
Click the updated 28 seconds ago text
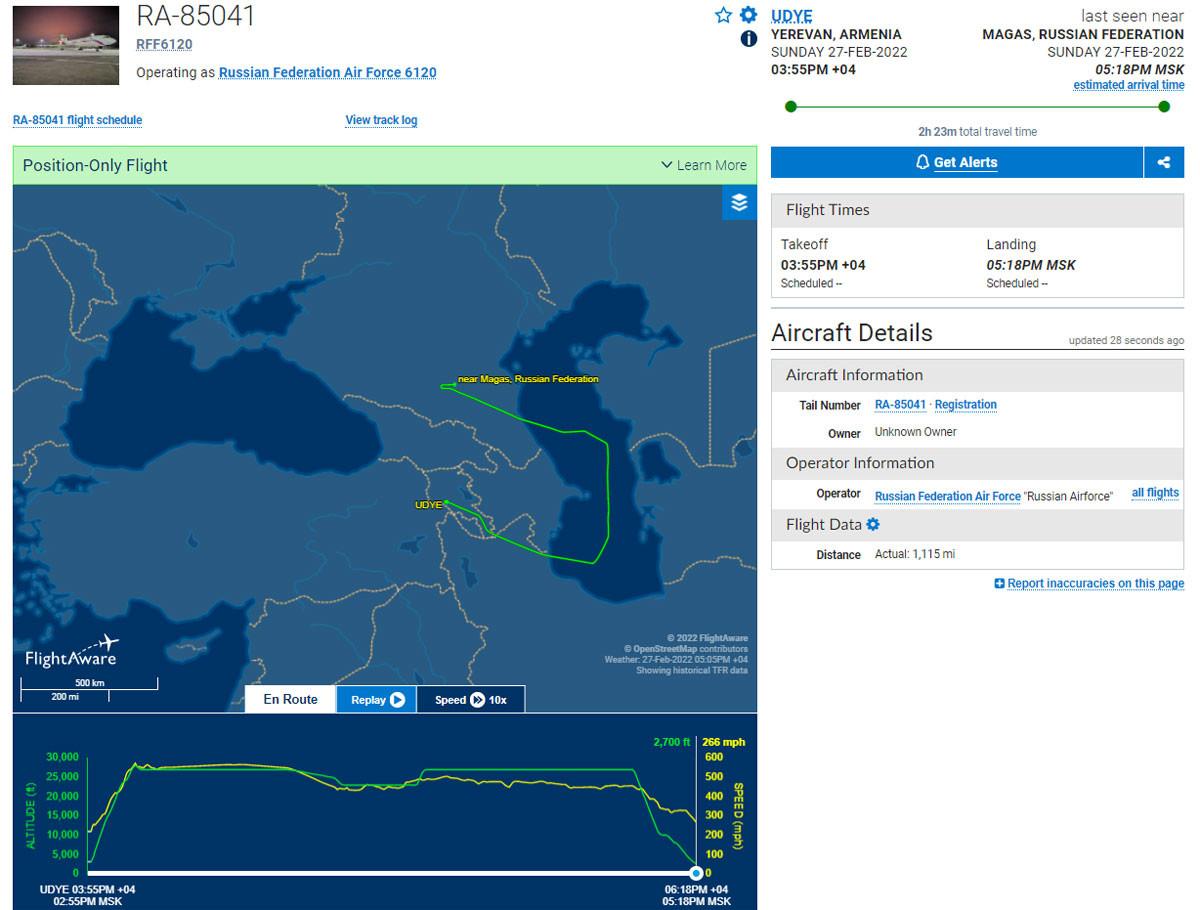1126,340
